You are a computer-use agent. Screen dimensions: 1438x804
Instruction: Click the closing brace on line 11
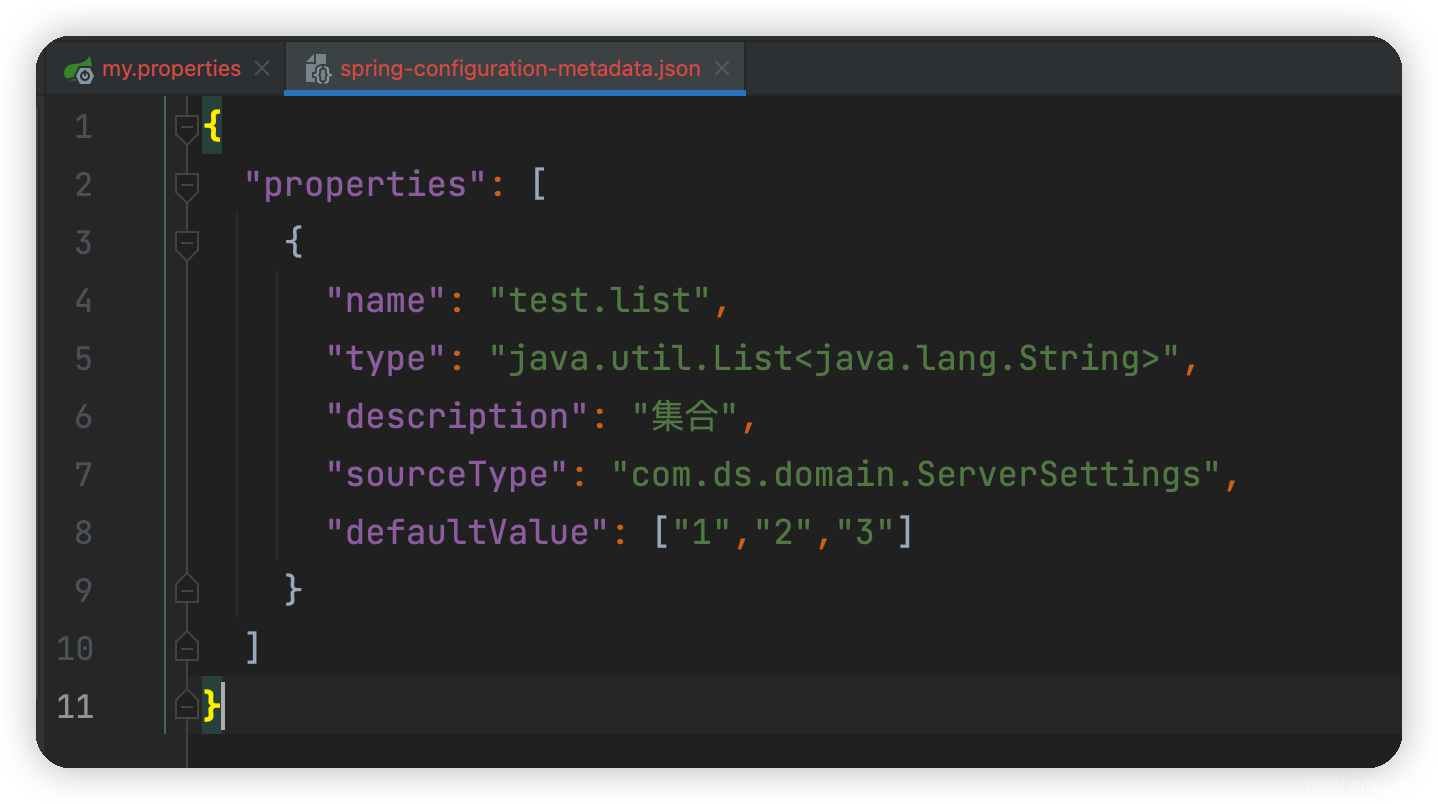point(212,706)
